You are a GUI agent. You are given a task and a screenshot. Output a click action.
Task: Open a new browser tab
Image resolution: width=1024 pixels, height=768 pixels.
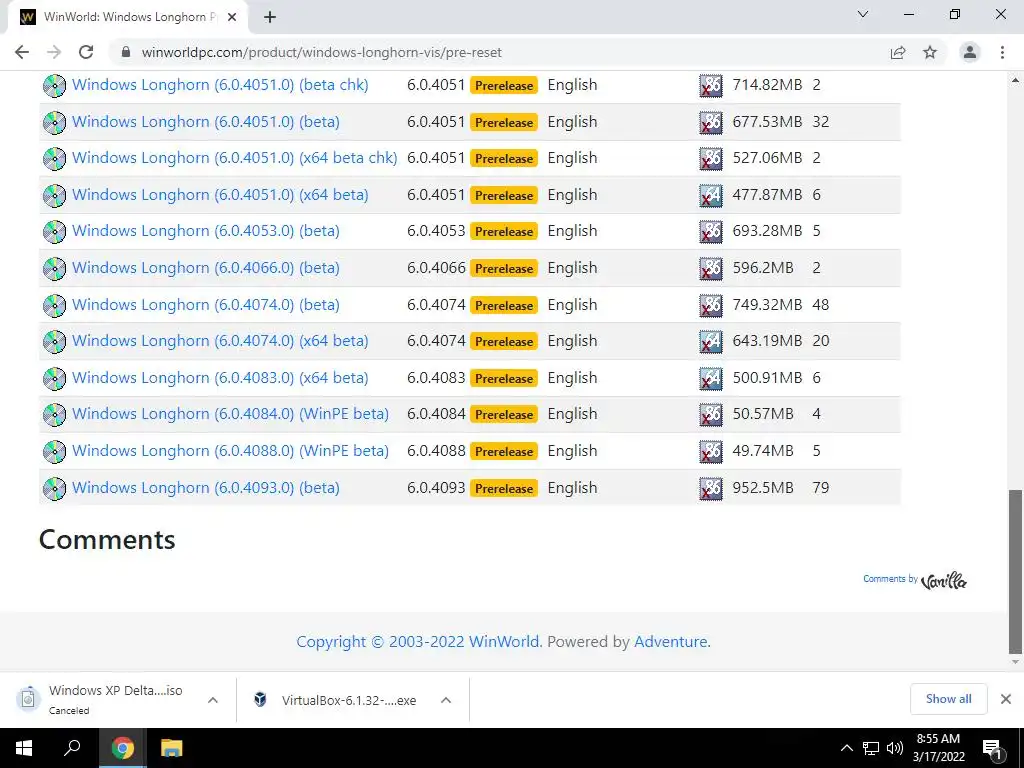270,17
